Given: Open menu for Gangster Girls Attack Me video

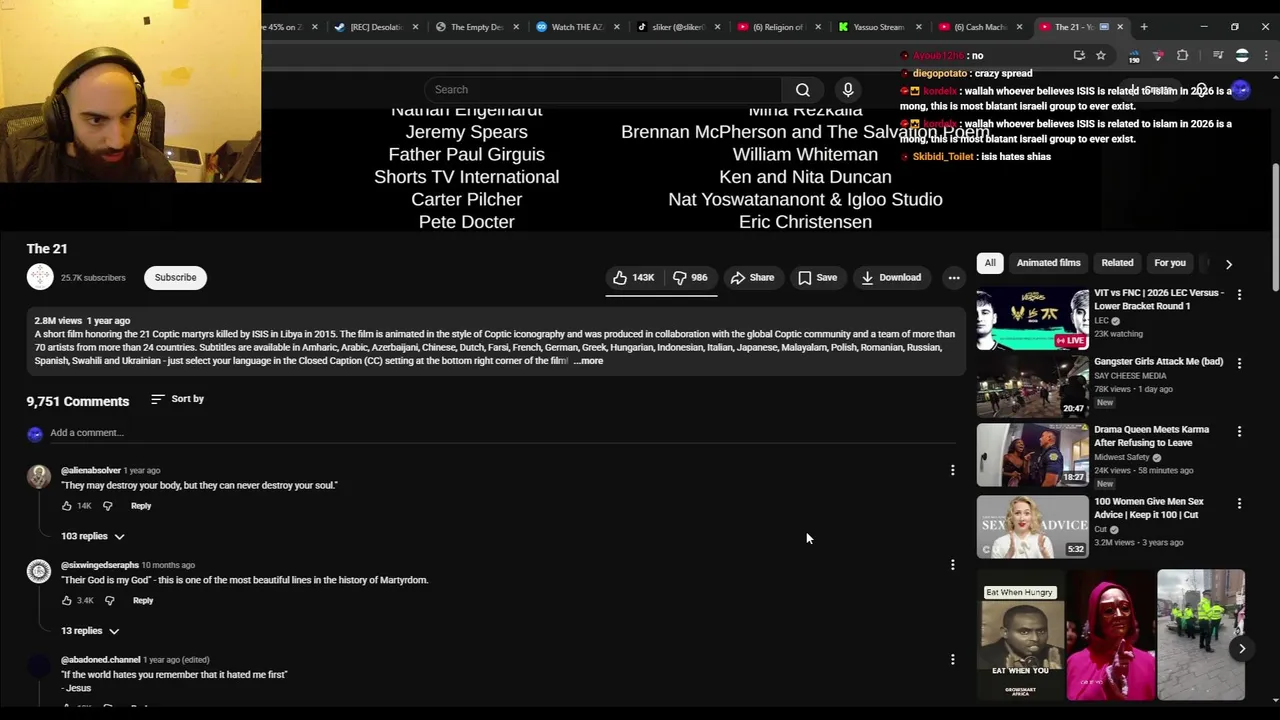Looking at the screenshot, I should [x=1239, y=363].
